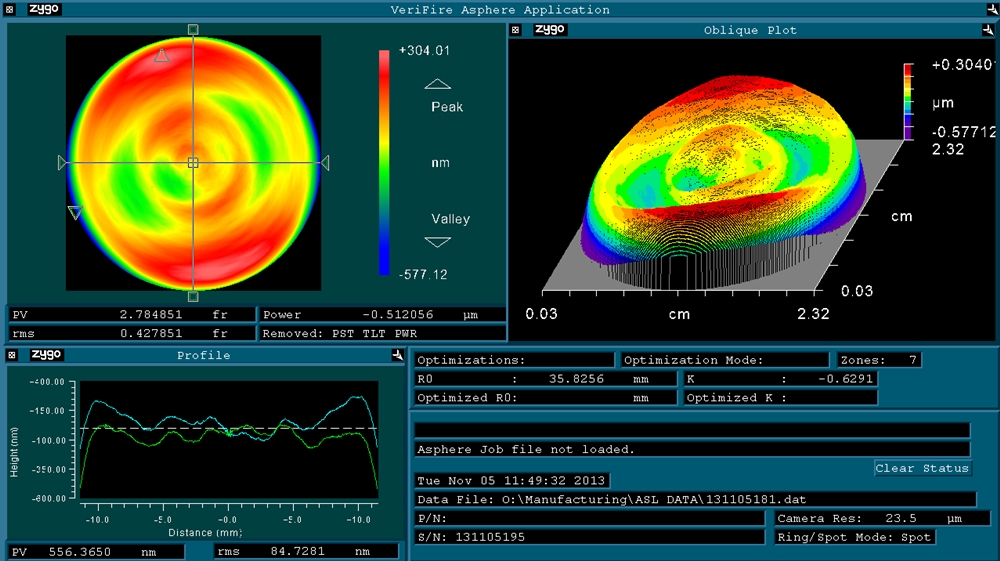Click the Zones value 7
Image resolution: width=1000 pixels, height=561 pixels.
click(879, 360)
